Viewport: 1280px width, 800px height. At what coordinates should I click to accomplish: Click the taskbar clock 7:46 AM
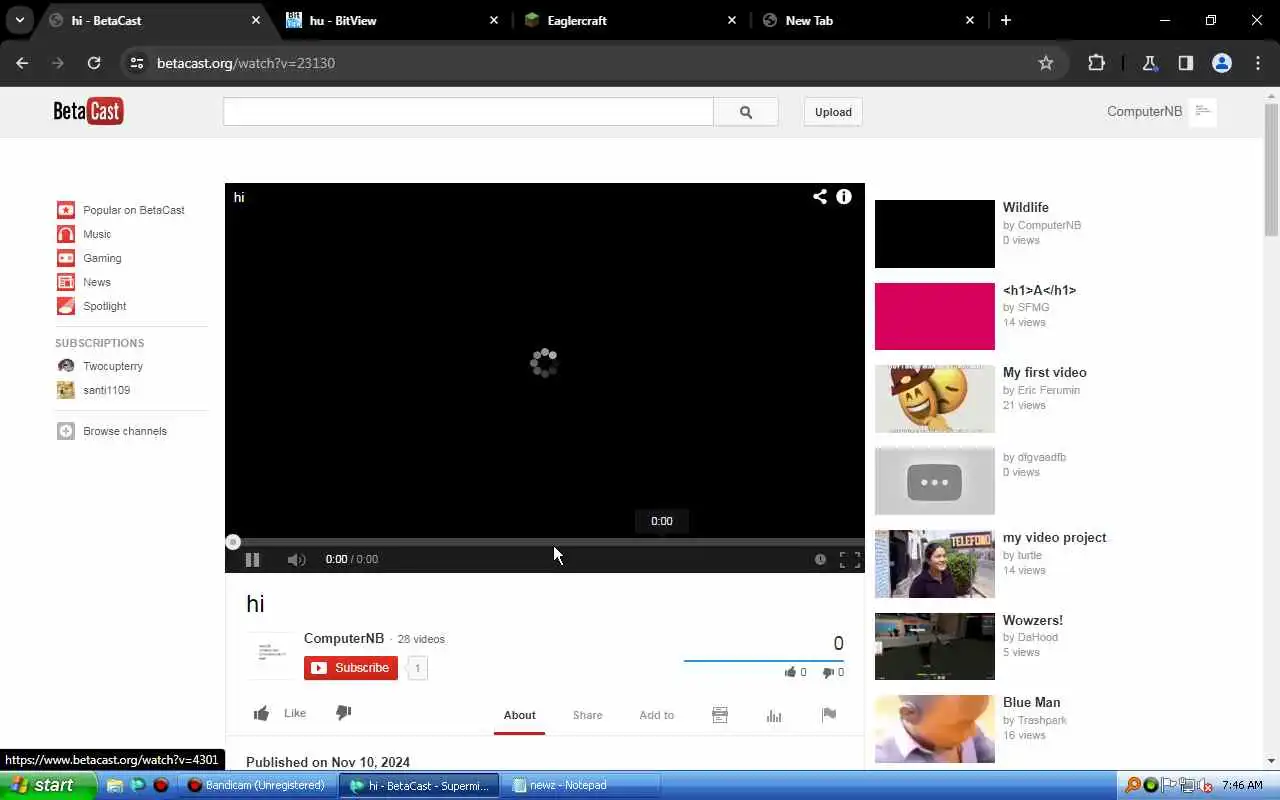[x=1242, y=786]
